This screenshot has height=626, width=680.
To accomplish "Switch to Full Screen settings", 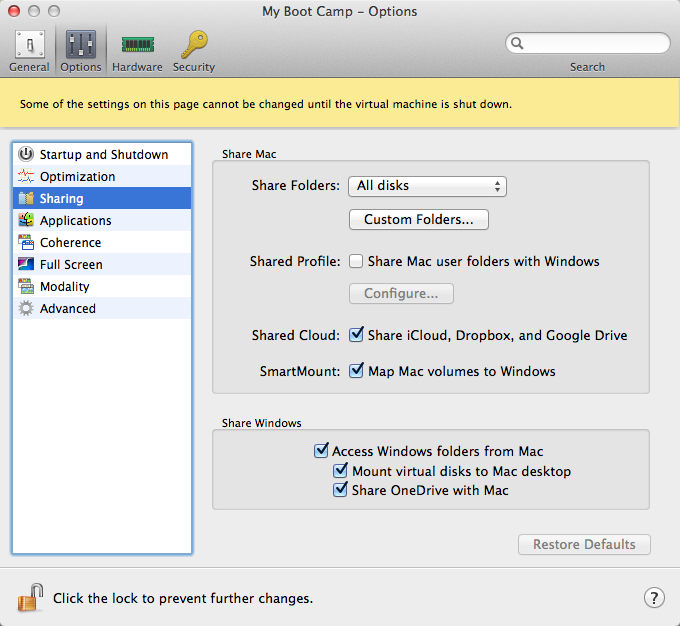I will [102, 265].
